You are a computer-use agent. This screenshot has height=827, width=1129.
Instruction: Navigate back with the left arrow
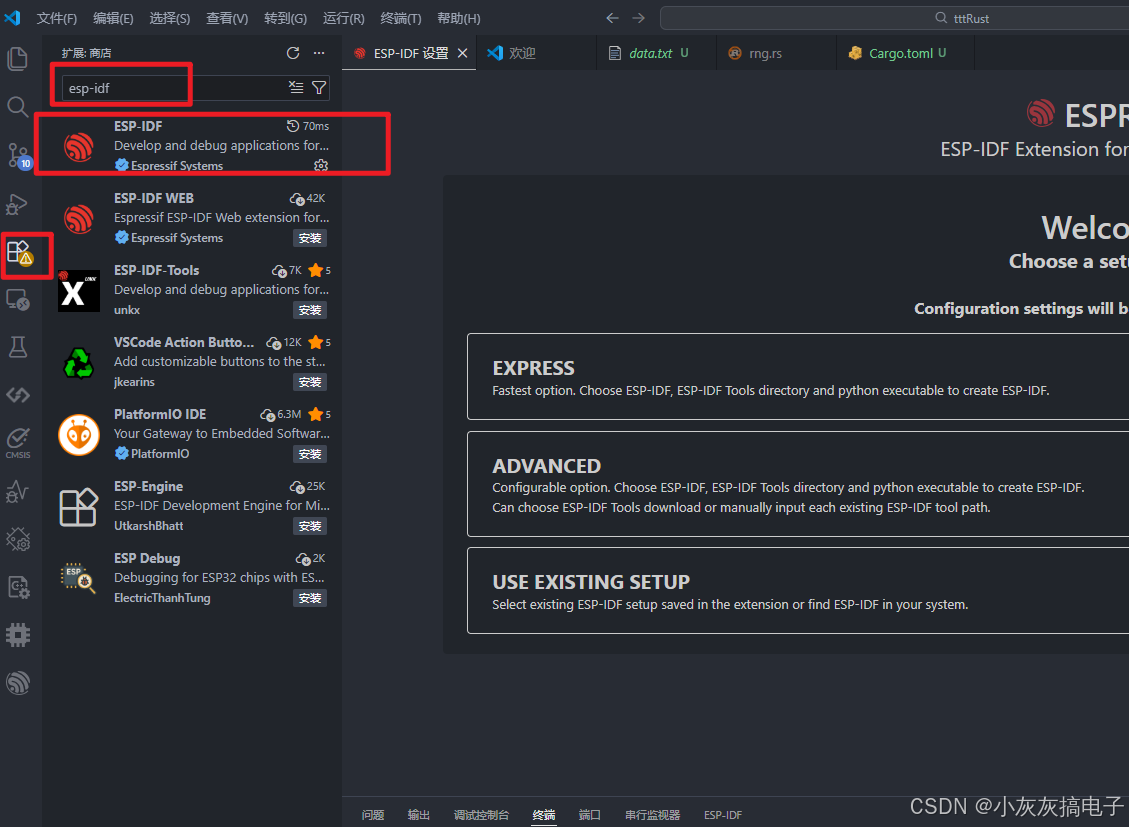612,18
